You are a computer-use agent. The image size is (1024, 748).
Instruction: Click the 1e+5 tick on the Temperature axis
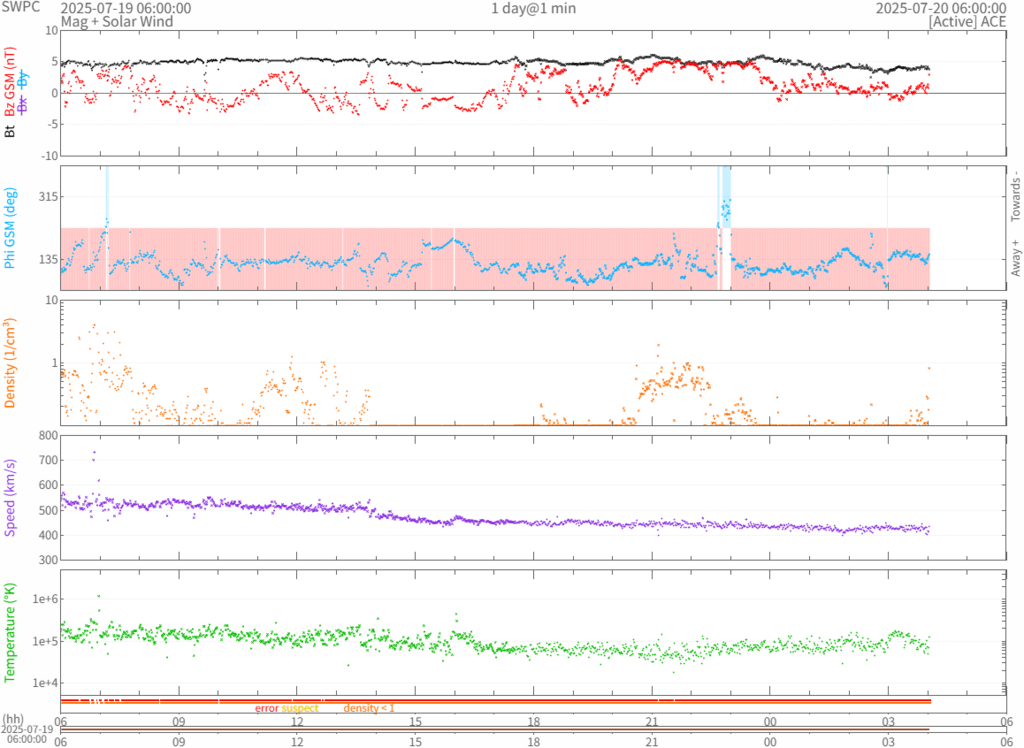click(x=45, y=642)
